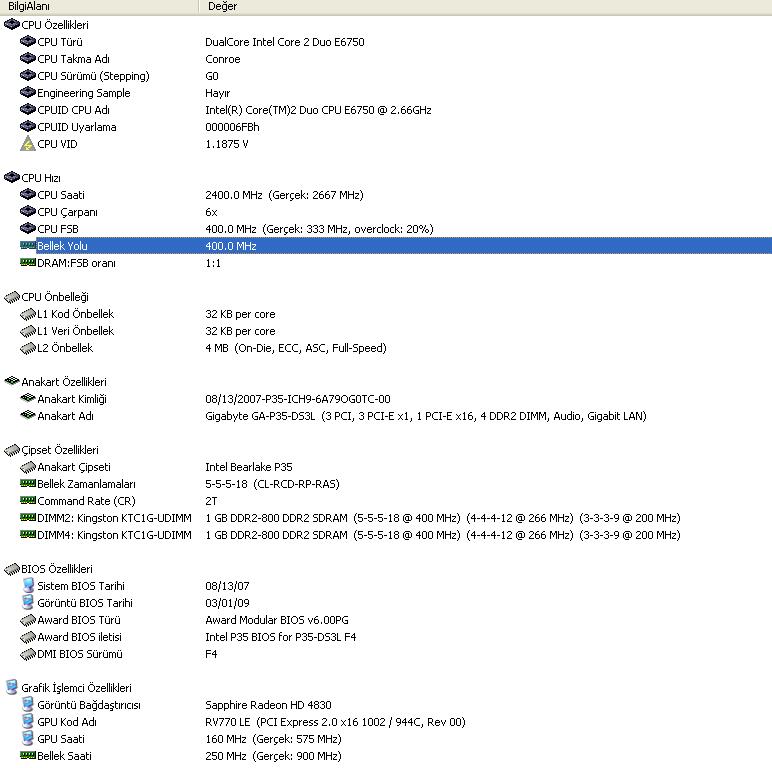Select the 1:1 DRAM:FSB value
The image size is (772, 768).
213,263
